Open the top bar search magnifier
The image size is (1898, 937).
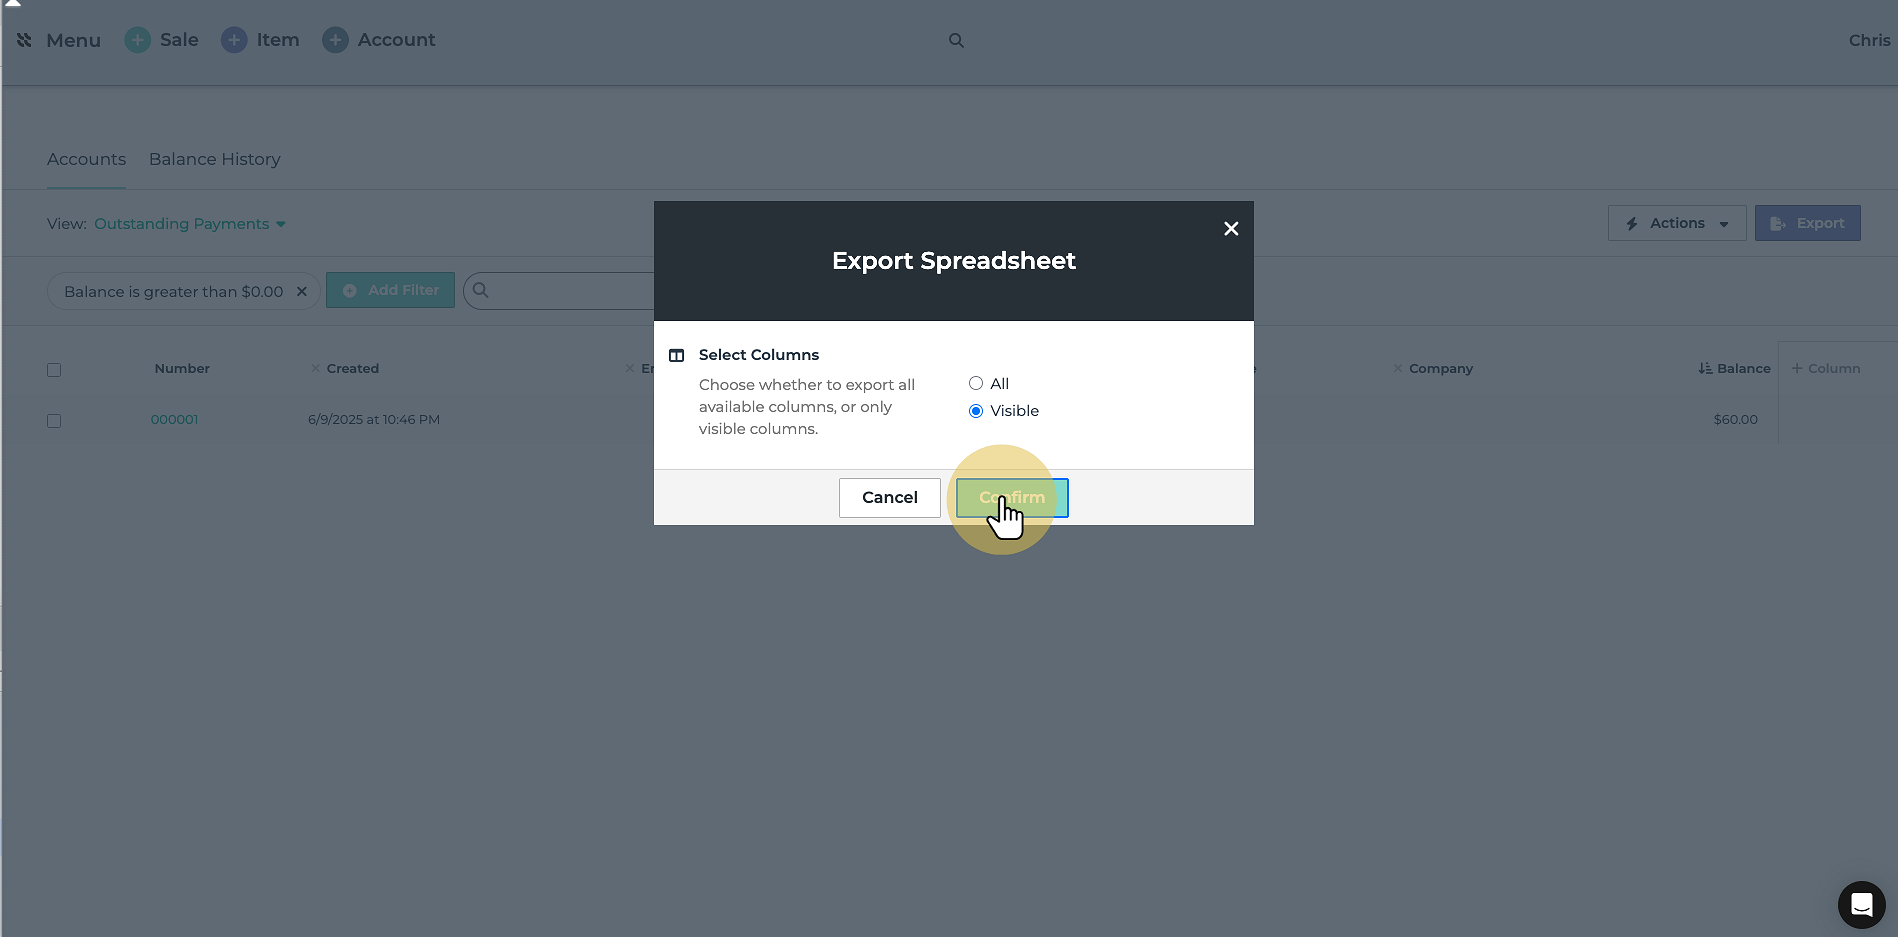point(956,40)
